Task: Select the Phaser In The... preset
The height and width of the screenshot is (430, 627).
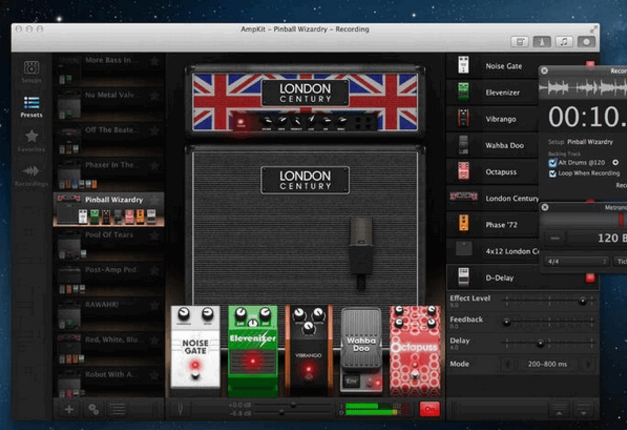Action: pos(109,174)
